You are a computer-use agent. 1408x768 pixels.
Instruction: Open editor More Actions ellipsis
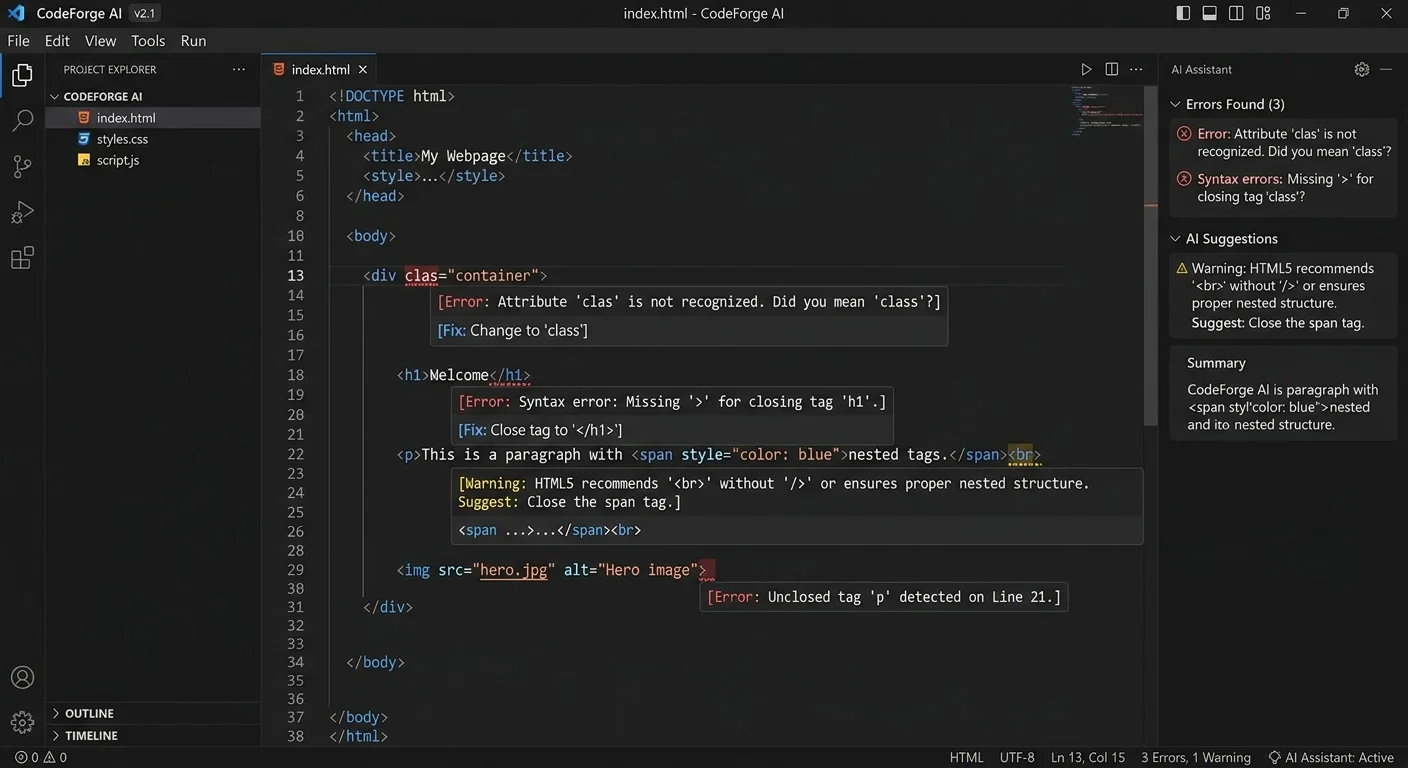[1136, 69]
